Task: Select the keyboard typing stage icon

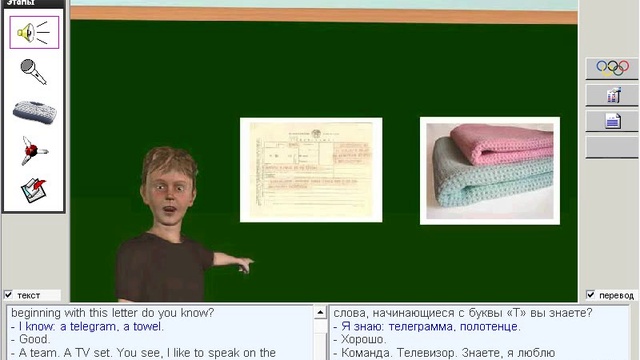Action: pyautogui.click(x=34, y=112)
